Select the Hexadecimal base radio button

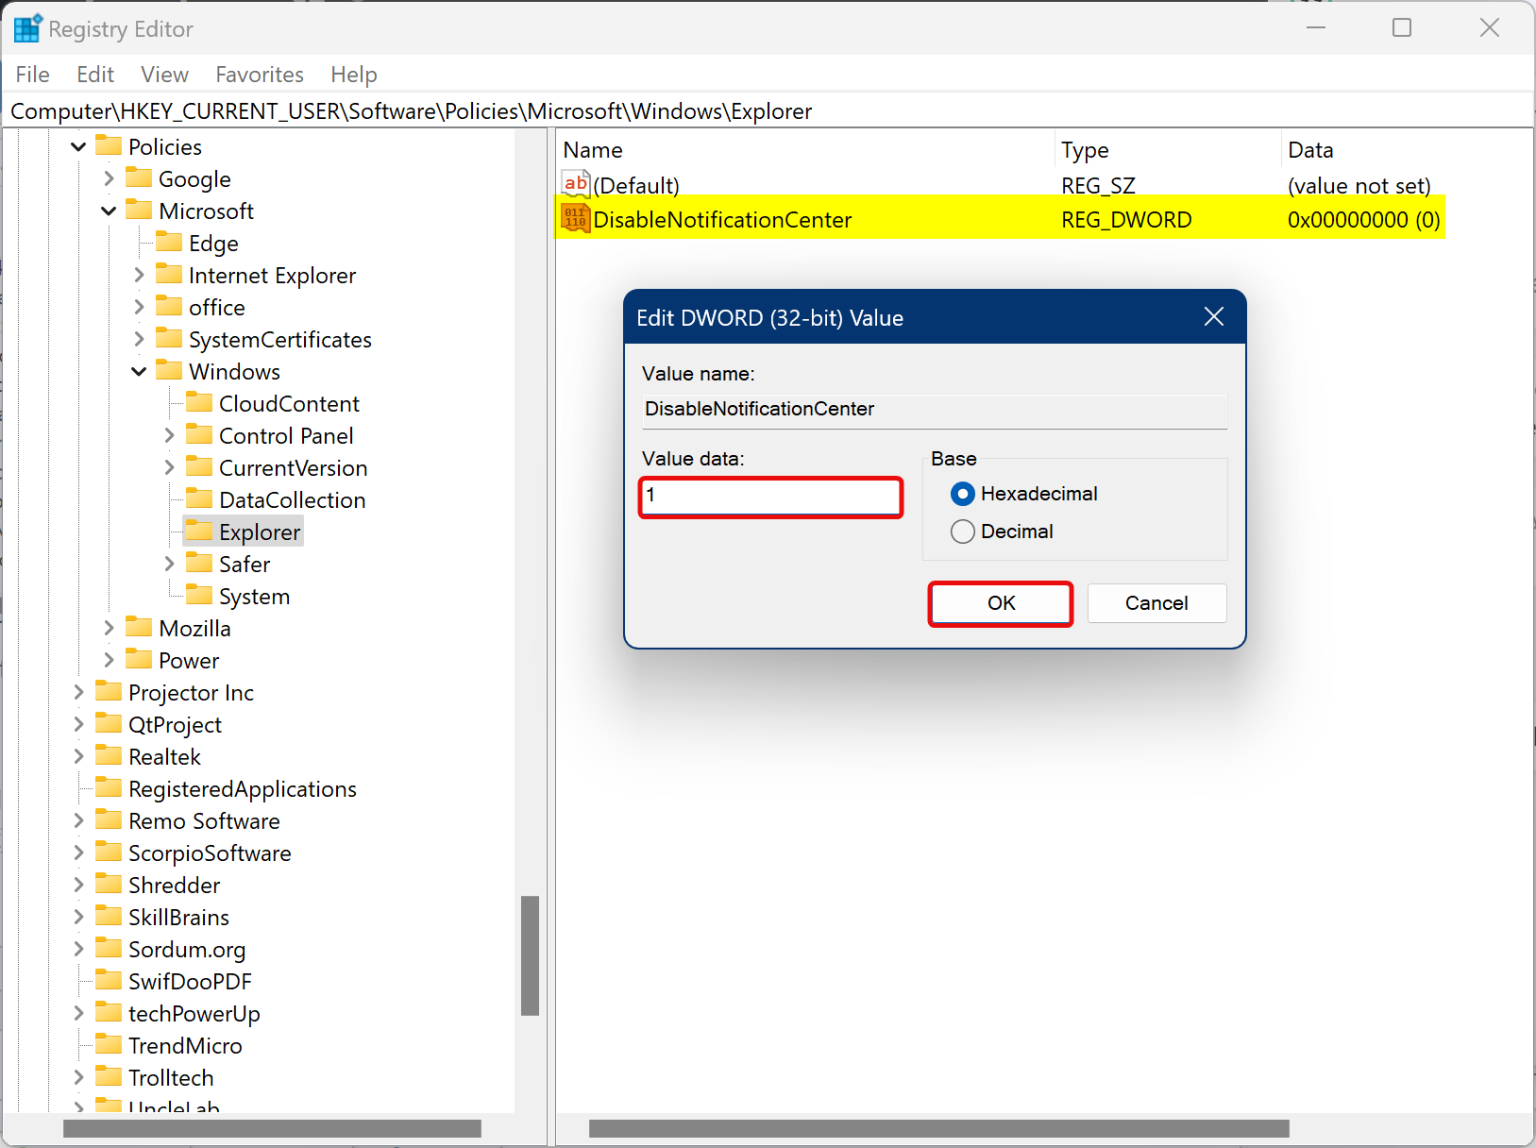[x=962, y=494]
